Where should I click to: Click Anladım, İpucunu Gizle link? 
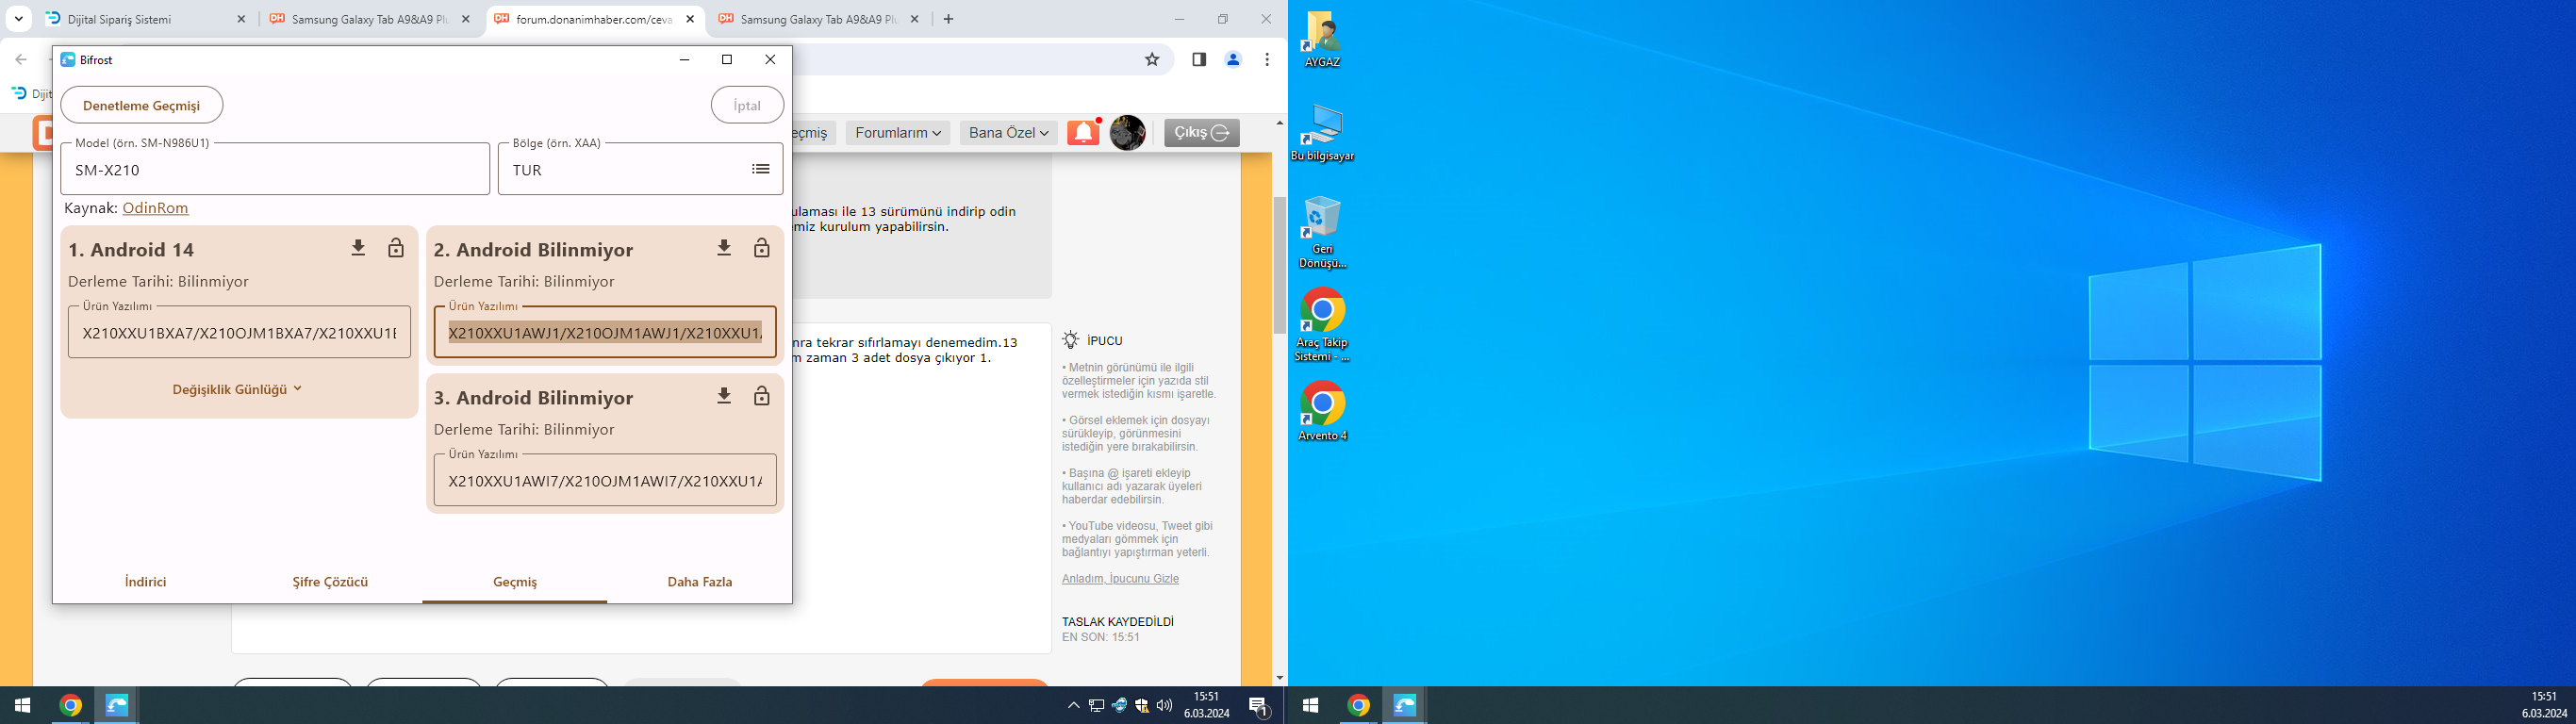[1120, 579]
